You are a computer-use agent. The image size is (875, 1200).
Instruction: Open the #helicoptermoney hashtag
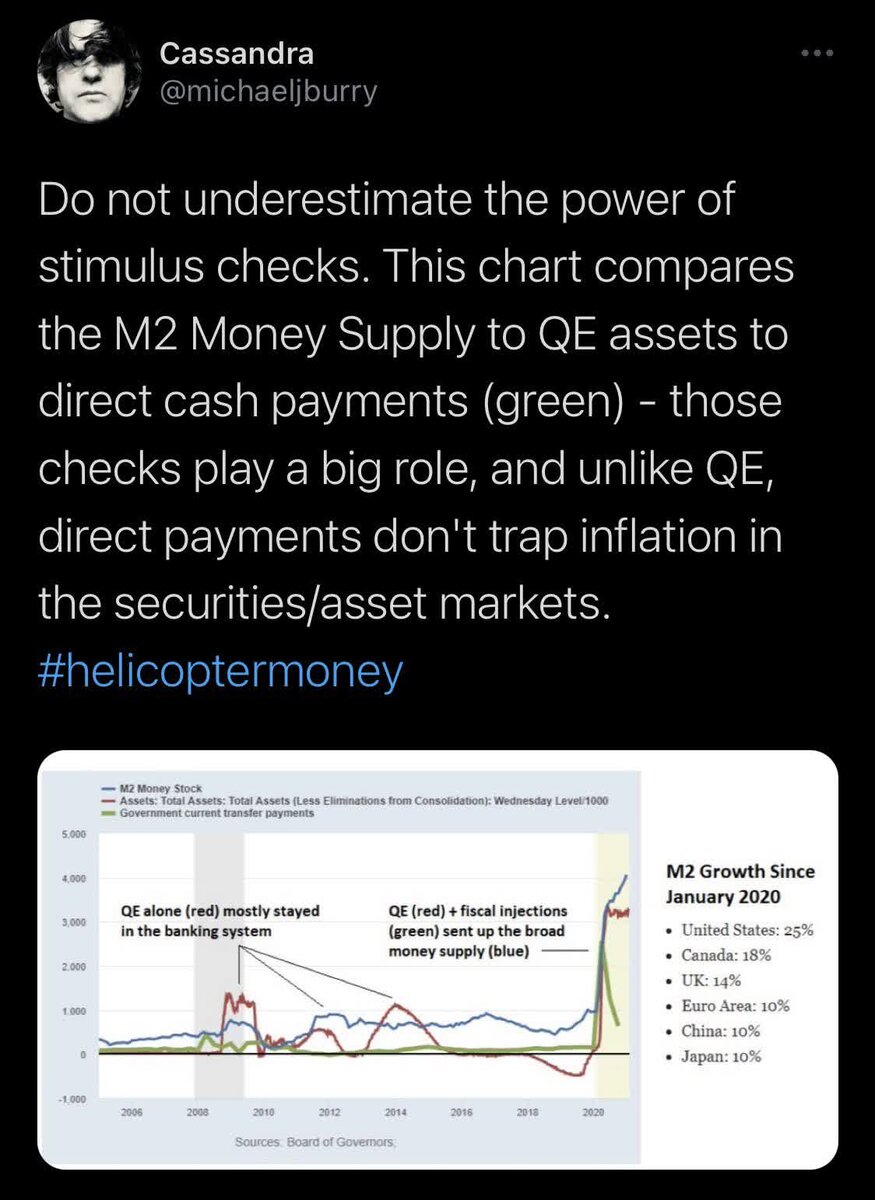click(220, 671)
